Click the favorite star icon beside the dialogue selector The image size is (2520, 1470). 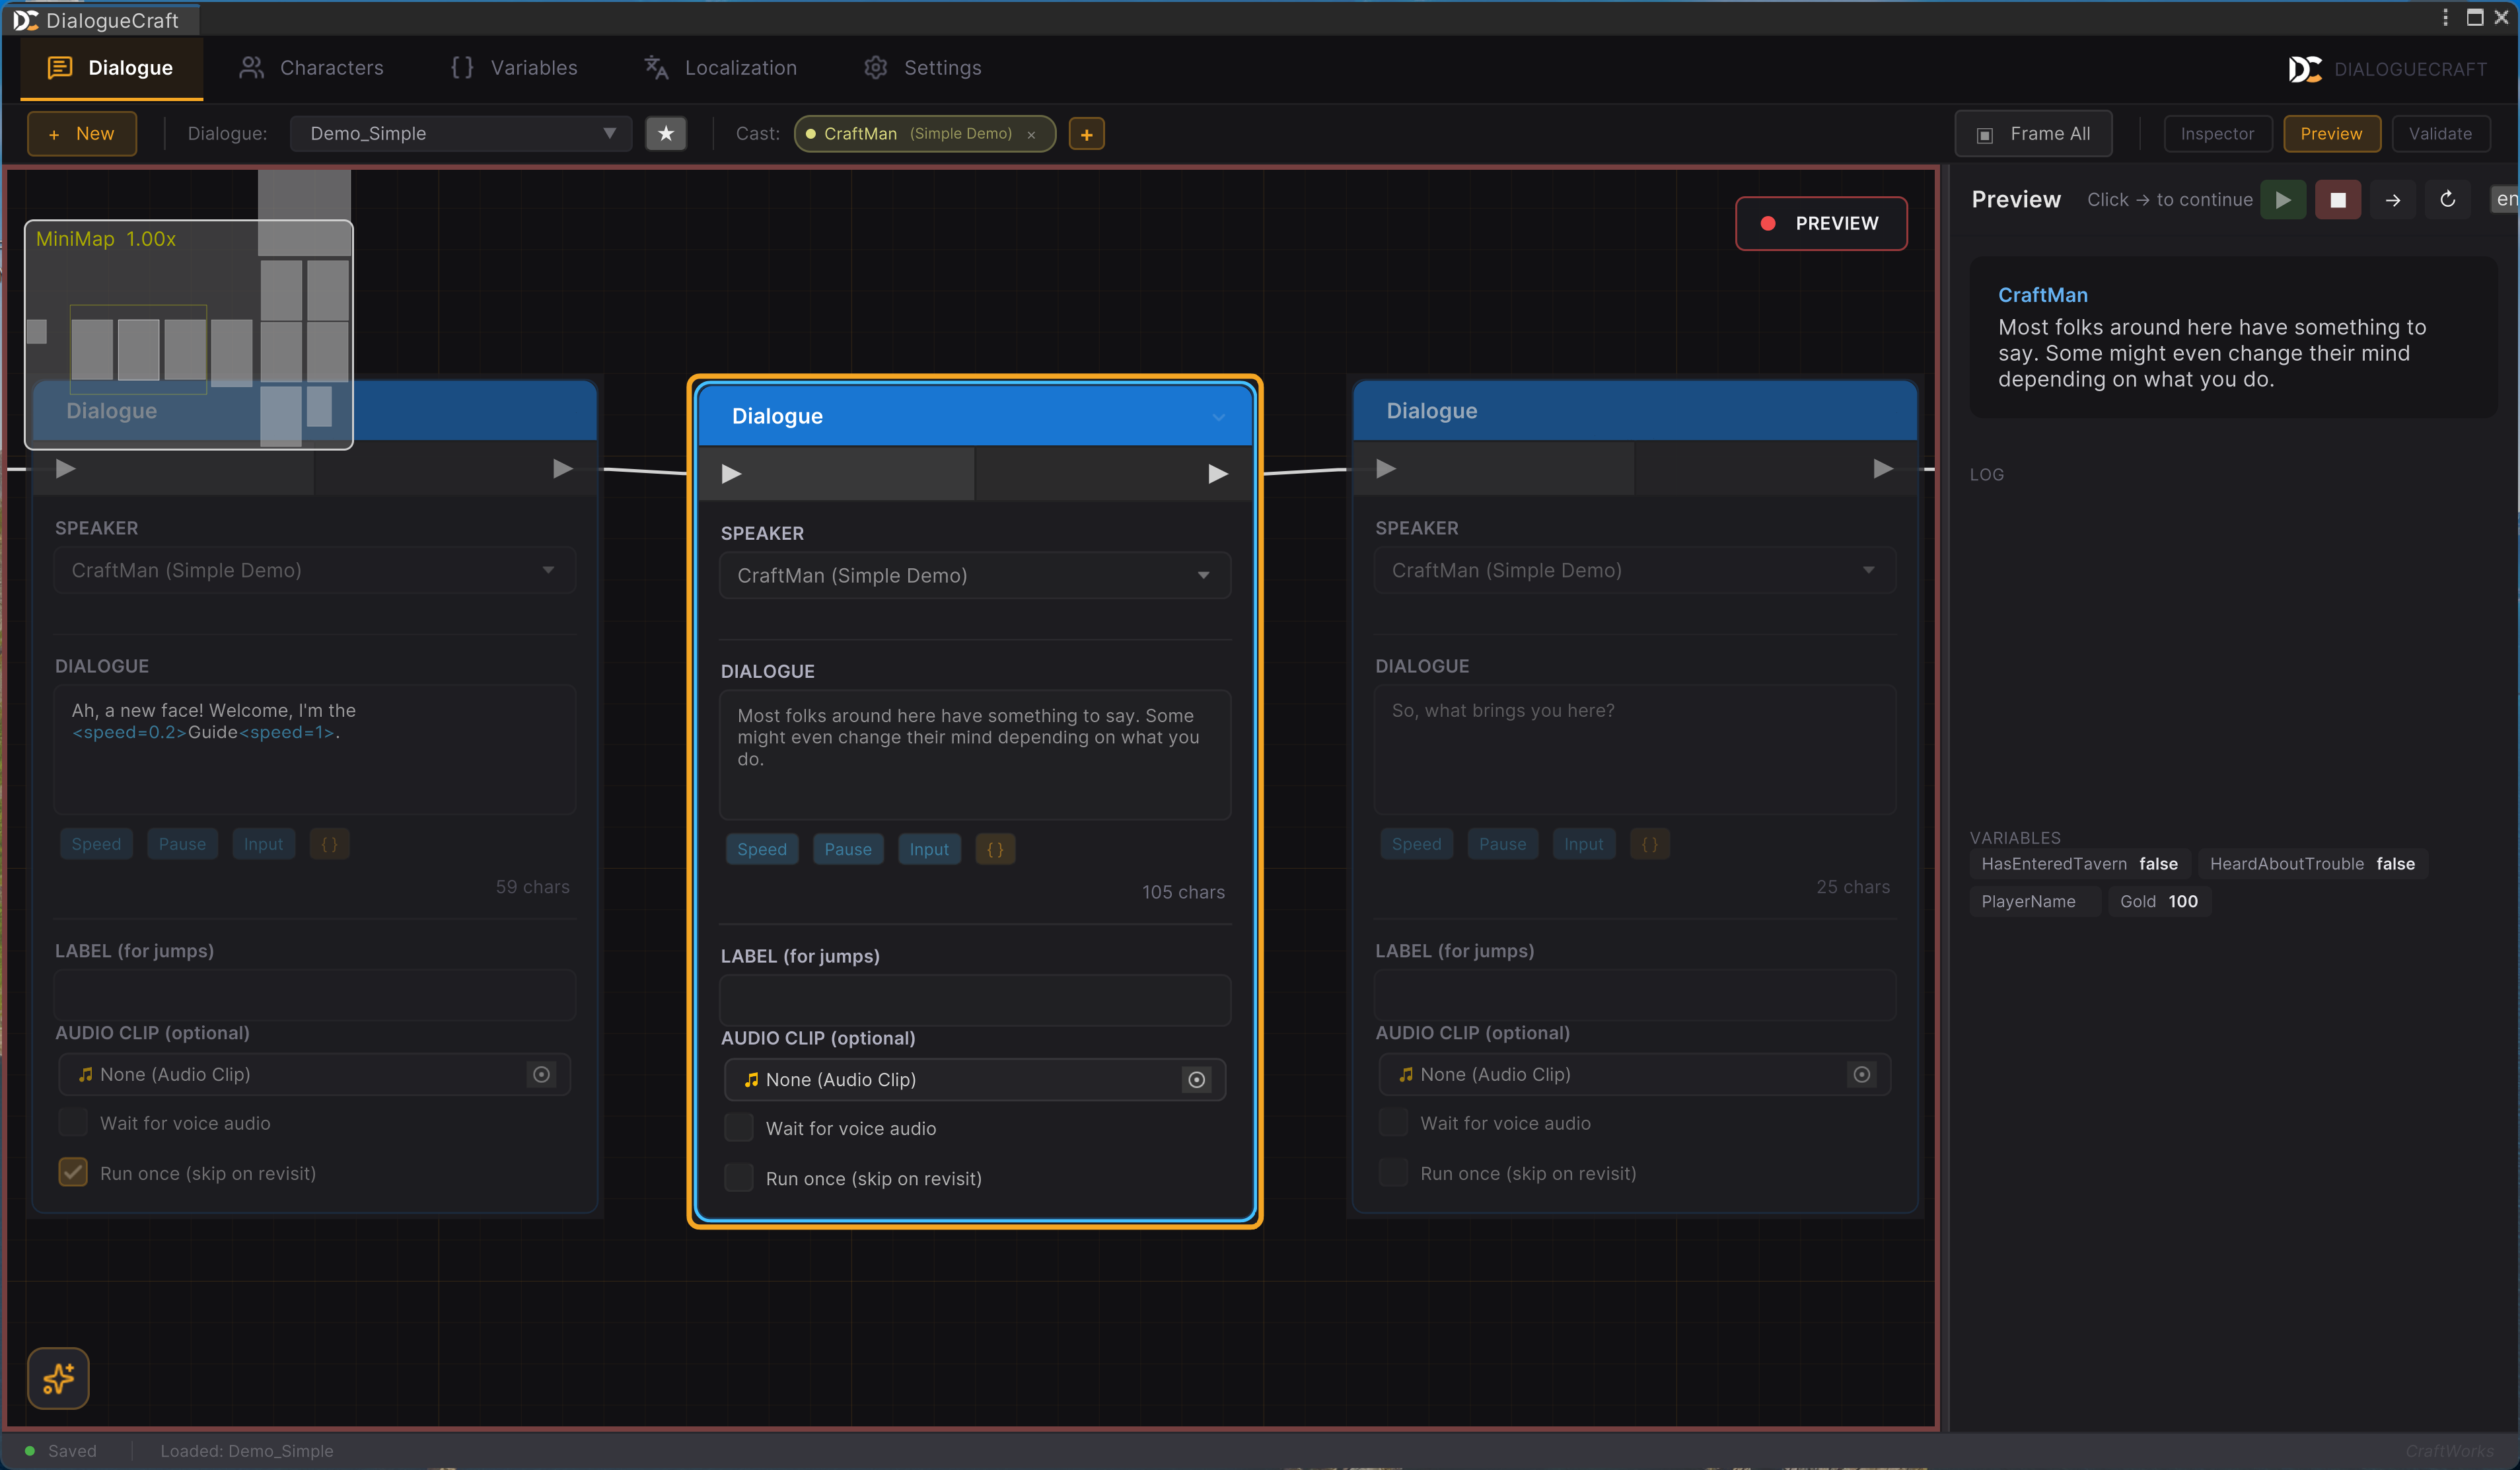point(665,133)
